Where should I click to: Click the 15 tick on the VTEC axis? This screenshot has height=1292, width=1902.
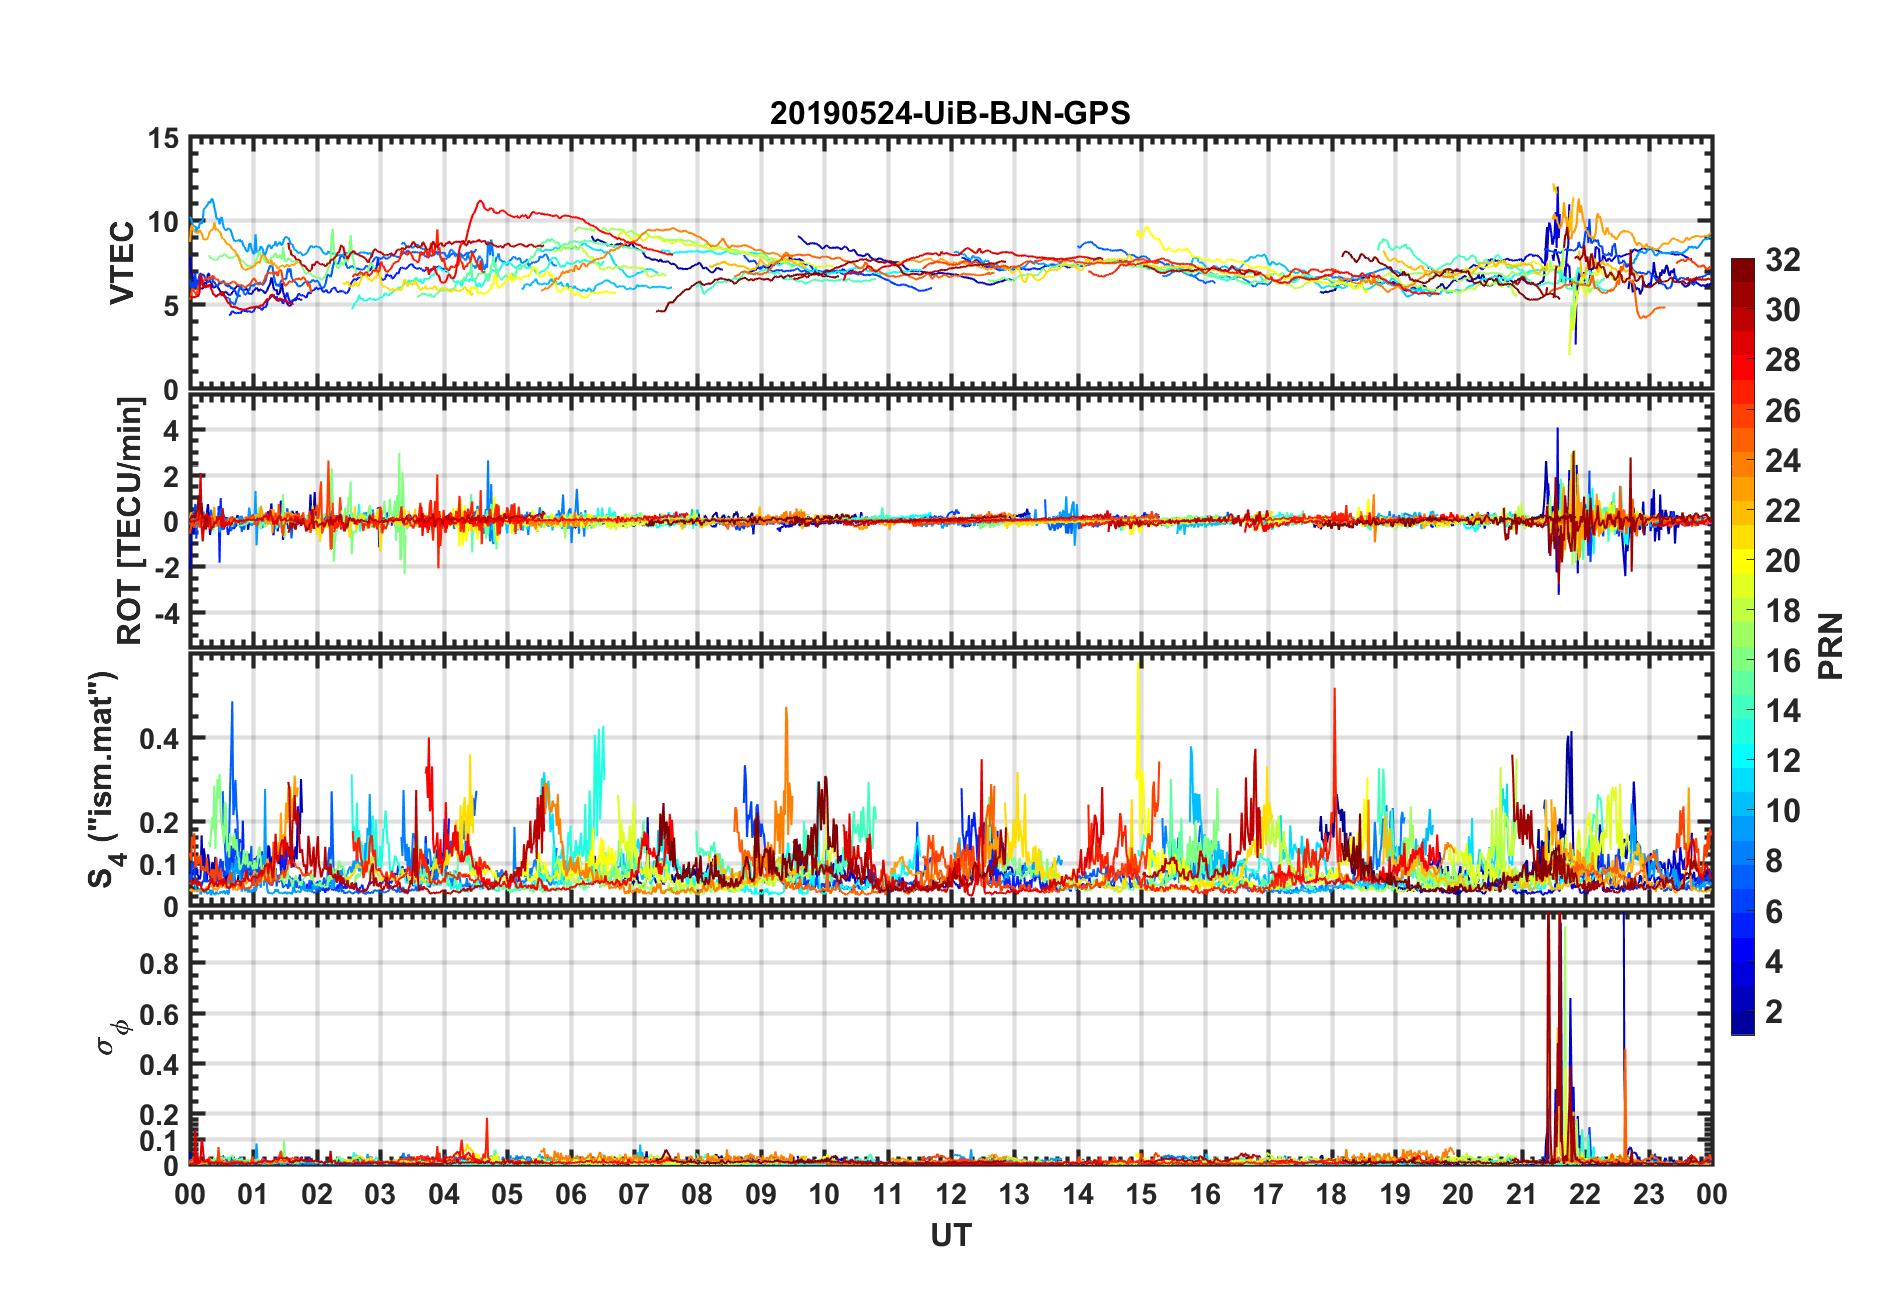tap(164, 139)
